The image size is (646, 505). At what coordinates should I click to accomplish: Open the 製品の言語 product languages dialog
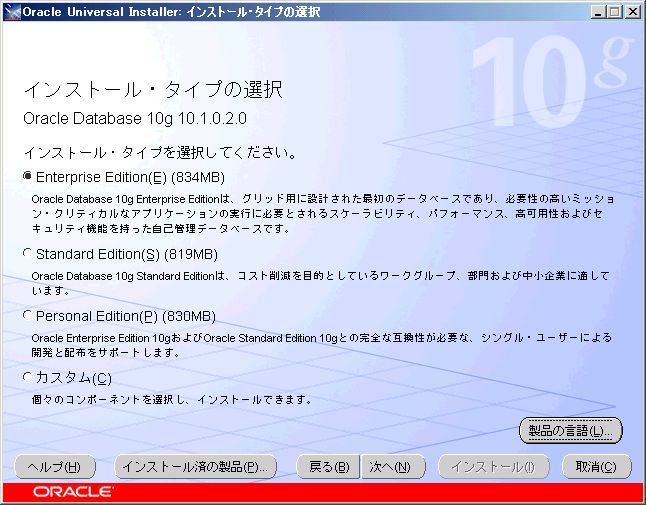pyautogui.click(x=571, y=431)
